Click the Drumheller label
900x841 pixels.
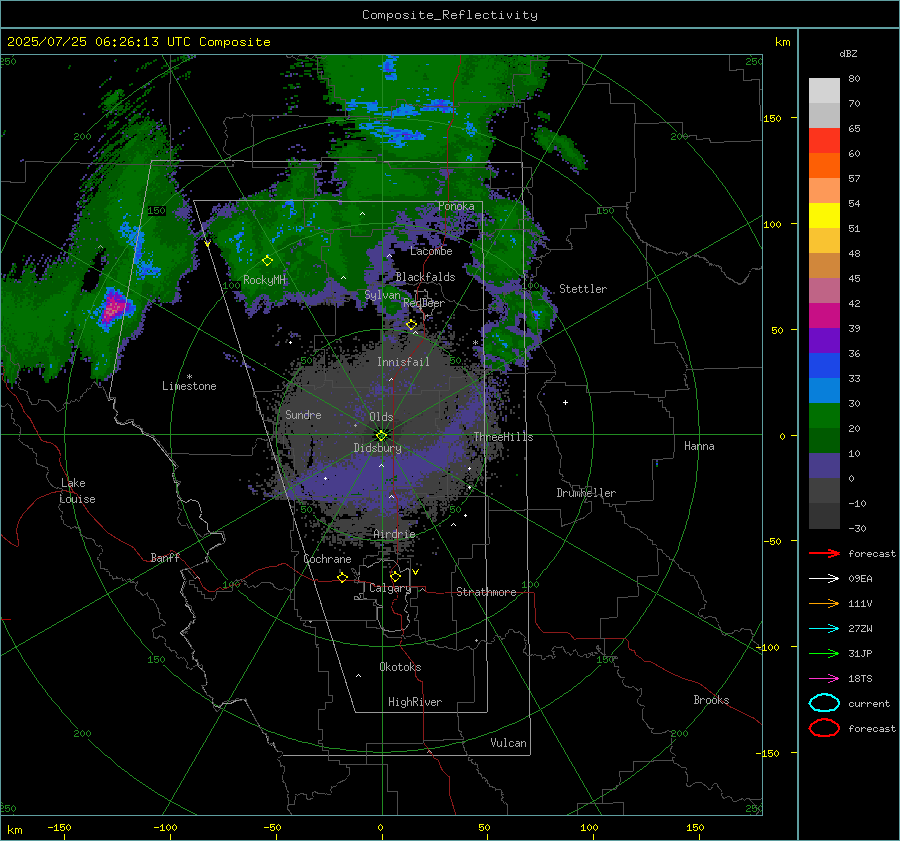(x=586, y=493)
